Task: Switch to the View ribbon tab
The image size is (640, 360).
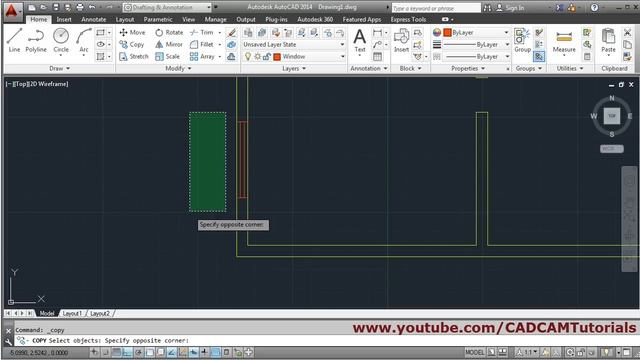Action: (x=188, y=19)
